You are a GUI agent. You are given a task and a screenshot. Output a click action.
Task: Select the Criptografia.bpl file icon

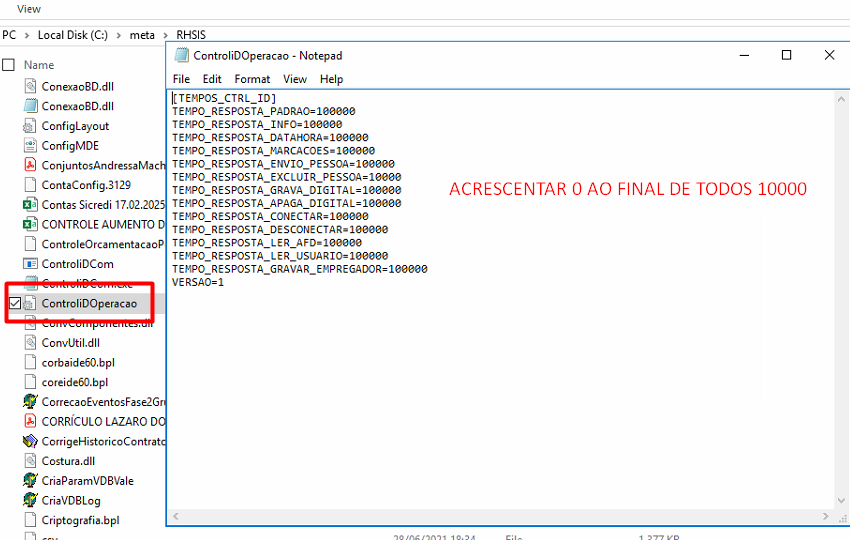point(31,520)
